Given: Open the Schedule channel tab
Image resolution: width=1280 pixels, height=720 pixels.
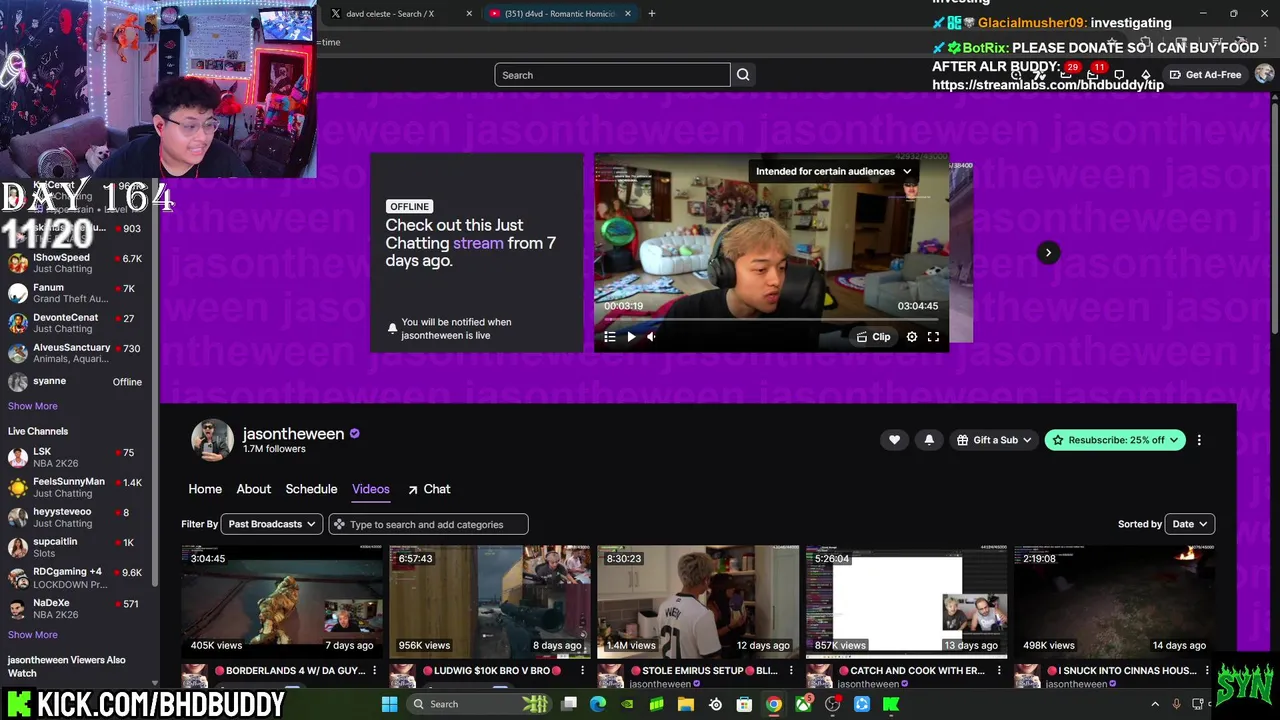Looking at the screenshot, I should point(311,489).
